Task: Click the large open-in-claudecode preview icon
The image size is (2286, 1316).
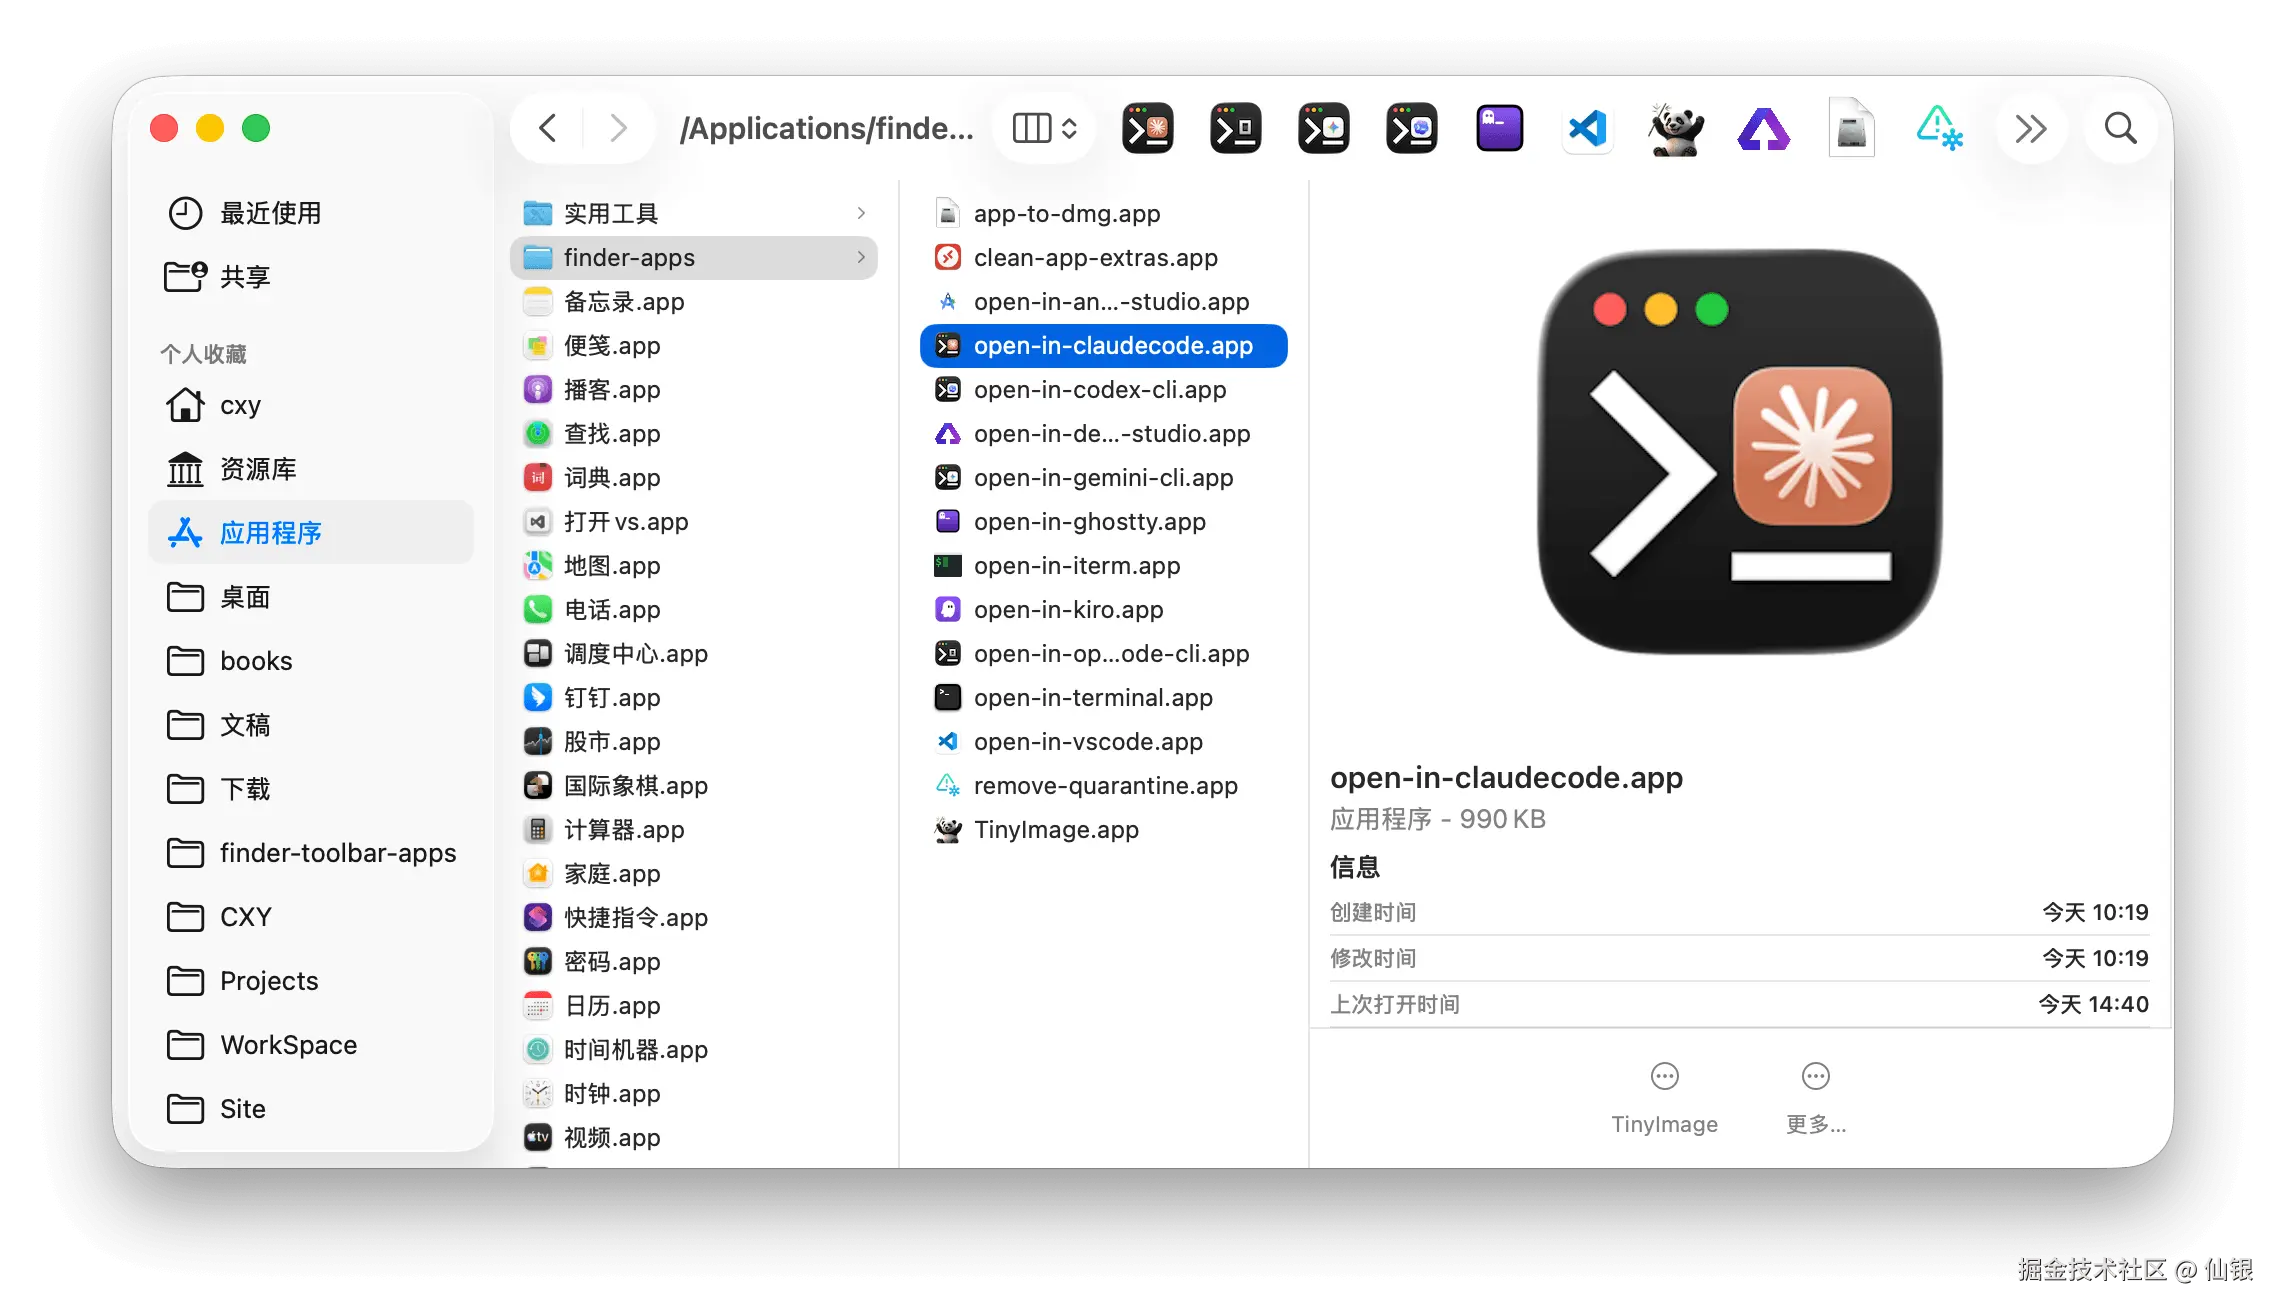Action: pyautogui.click(x=1739, y=451)
